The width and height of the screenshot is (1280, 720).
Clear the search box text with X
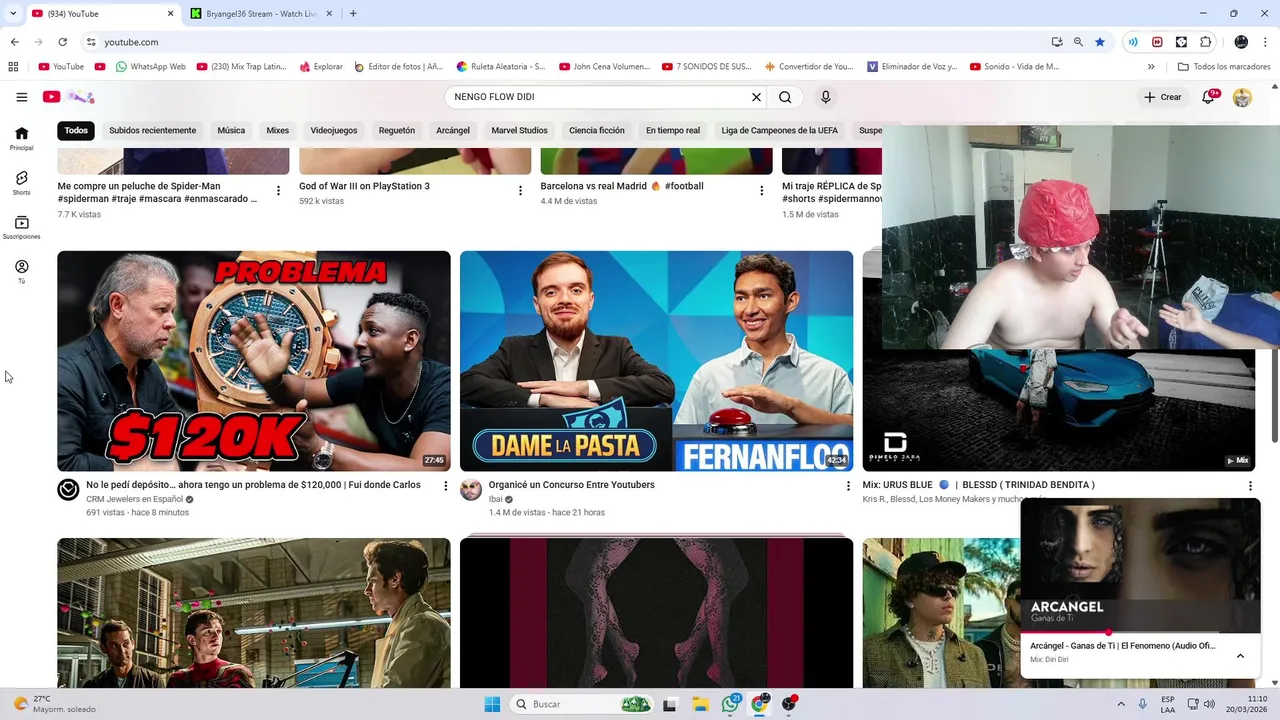(x=756, y=97)
